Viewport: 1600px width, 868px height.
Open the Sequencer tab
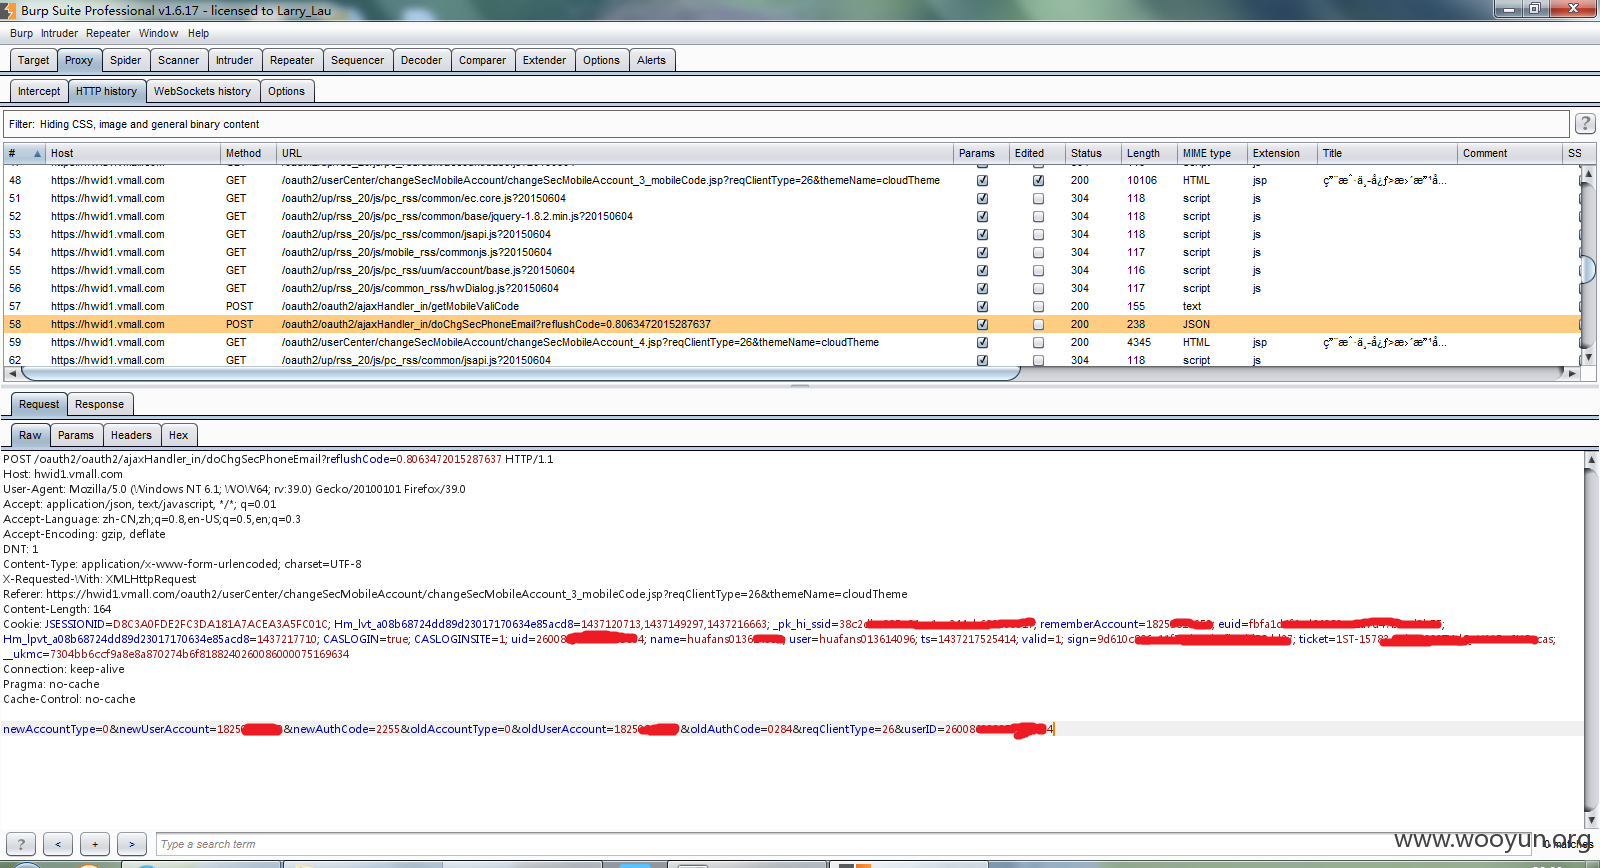point(357,60)
